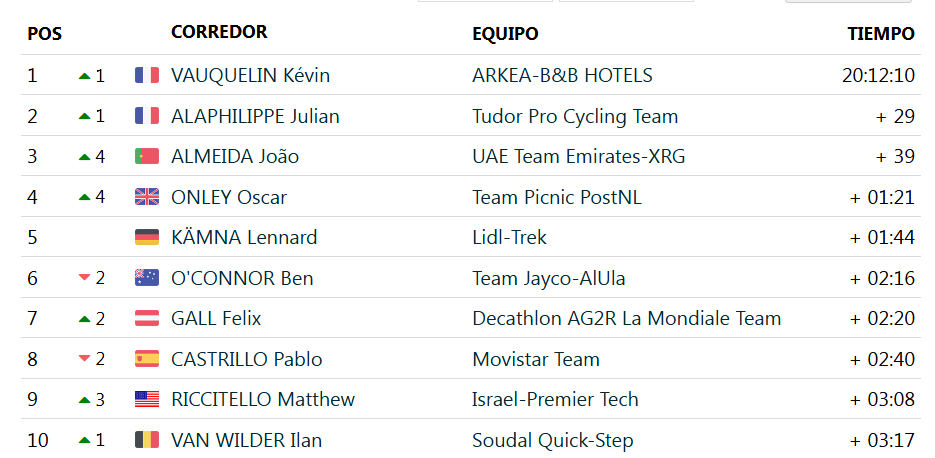Click the red down arrow for O'Connor
The image size is (935, 458).
pyautogui.click(x=84, y=278)
